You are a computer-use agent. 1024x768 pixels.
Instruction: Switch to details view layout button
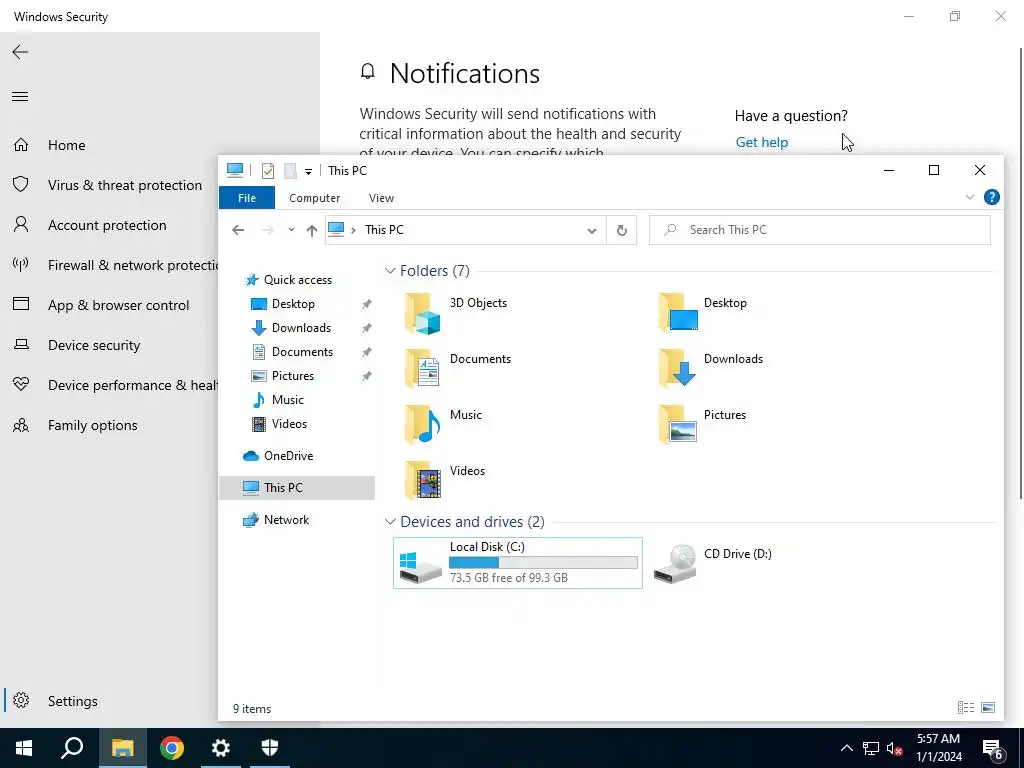tap(966, 707)
